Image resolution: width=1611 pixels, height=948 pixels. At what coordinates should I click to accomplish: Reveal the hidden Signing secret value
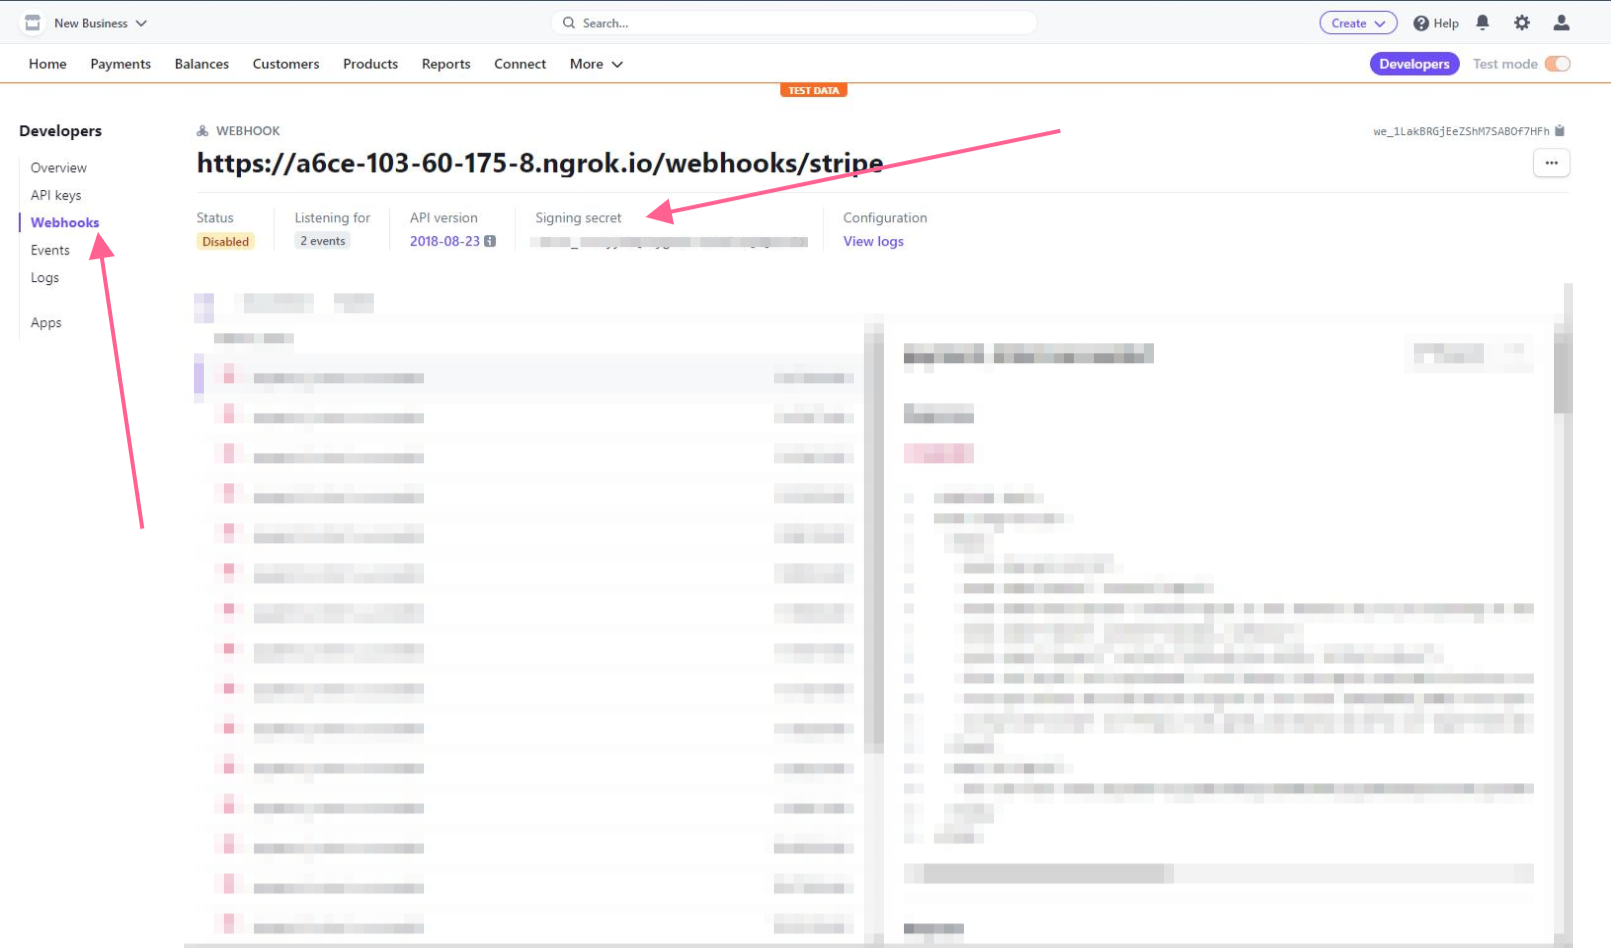coord(670,241)
